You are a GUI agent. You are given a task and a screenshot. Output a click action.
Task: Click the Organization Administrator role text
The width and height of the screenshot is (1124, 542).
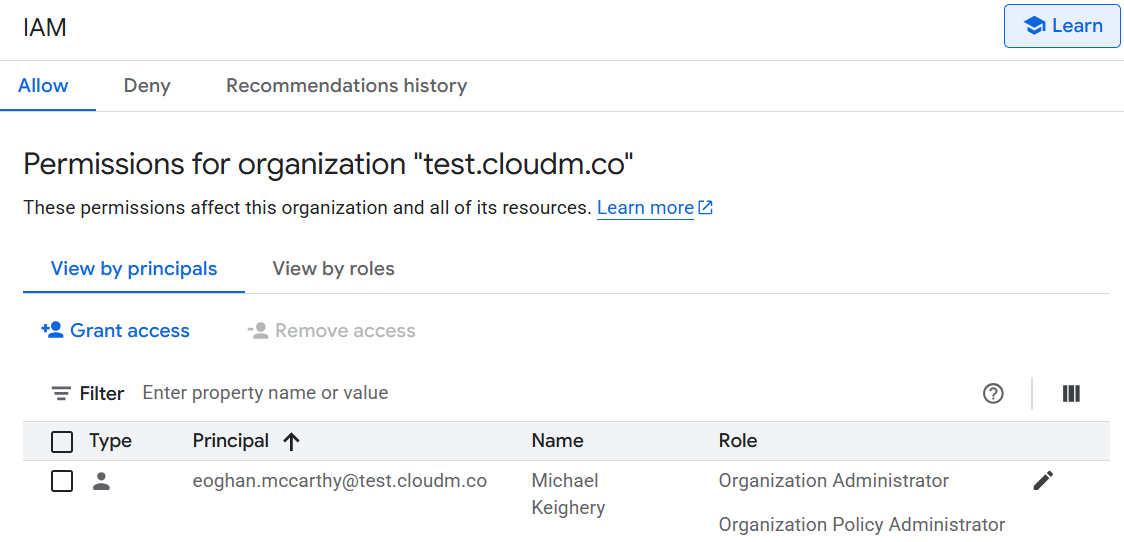[834, 481]
